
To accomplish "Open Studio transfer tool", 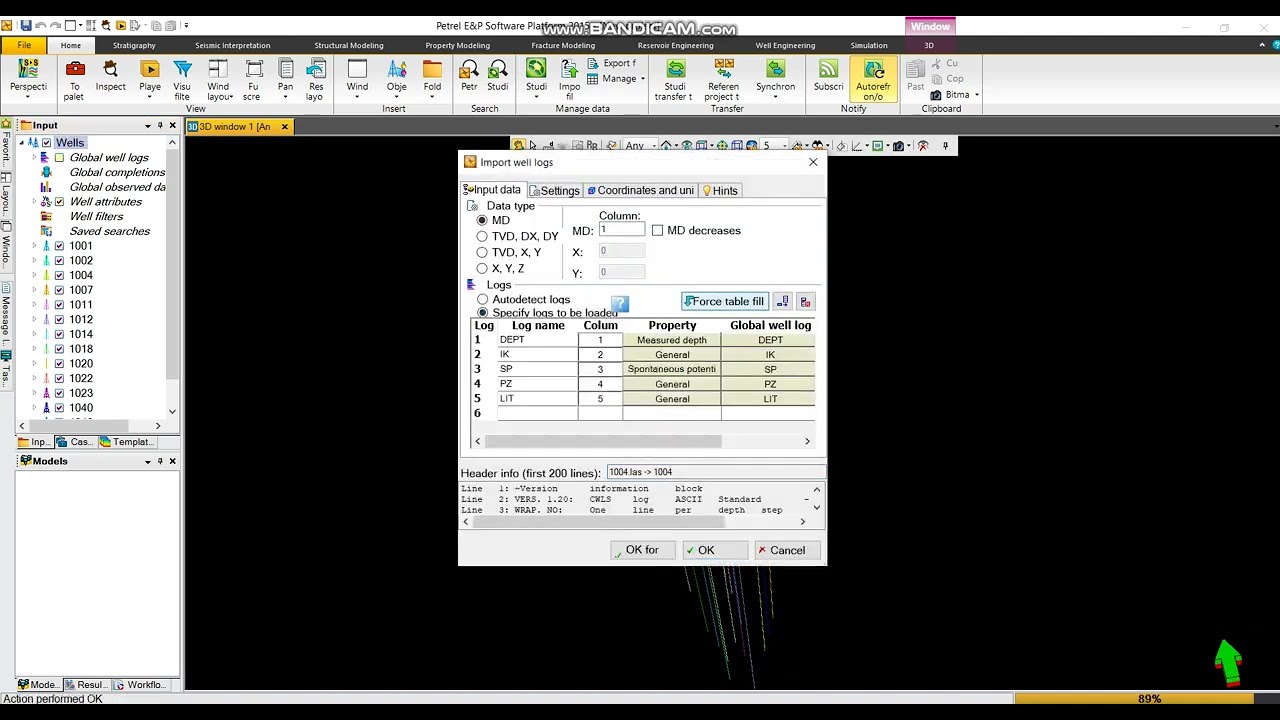I will [675, 79].
